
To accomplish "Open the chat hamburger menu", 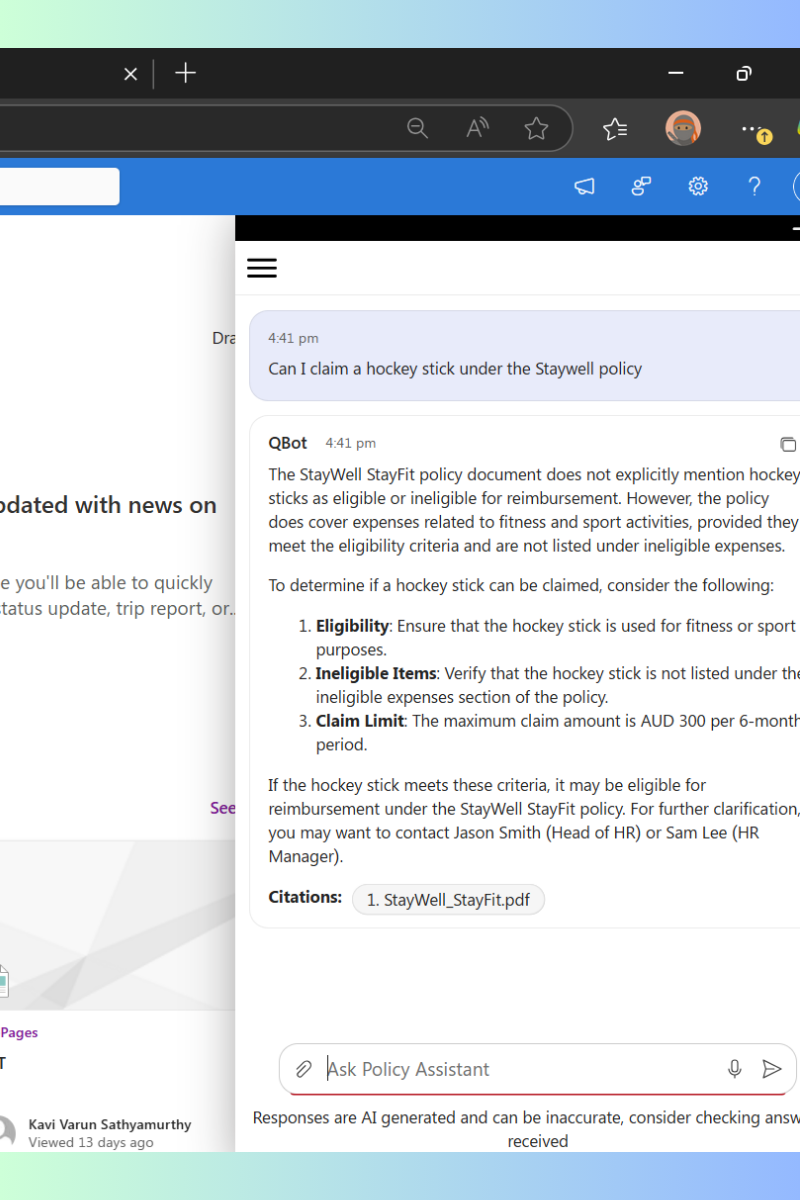I will 262,268.
